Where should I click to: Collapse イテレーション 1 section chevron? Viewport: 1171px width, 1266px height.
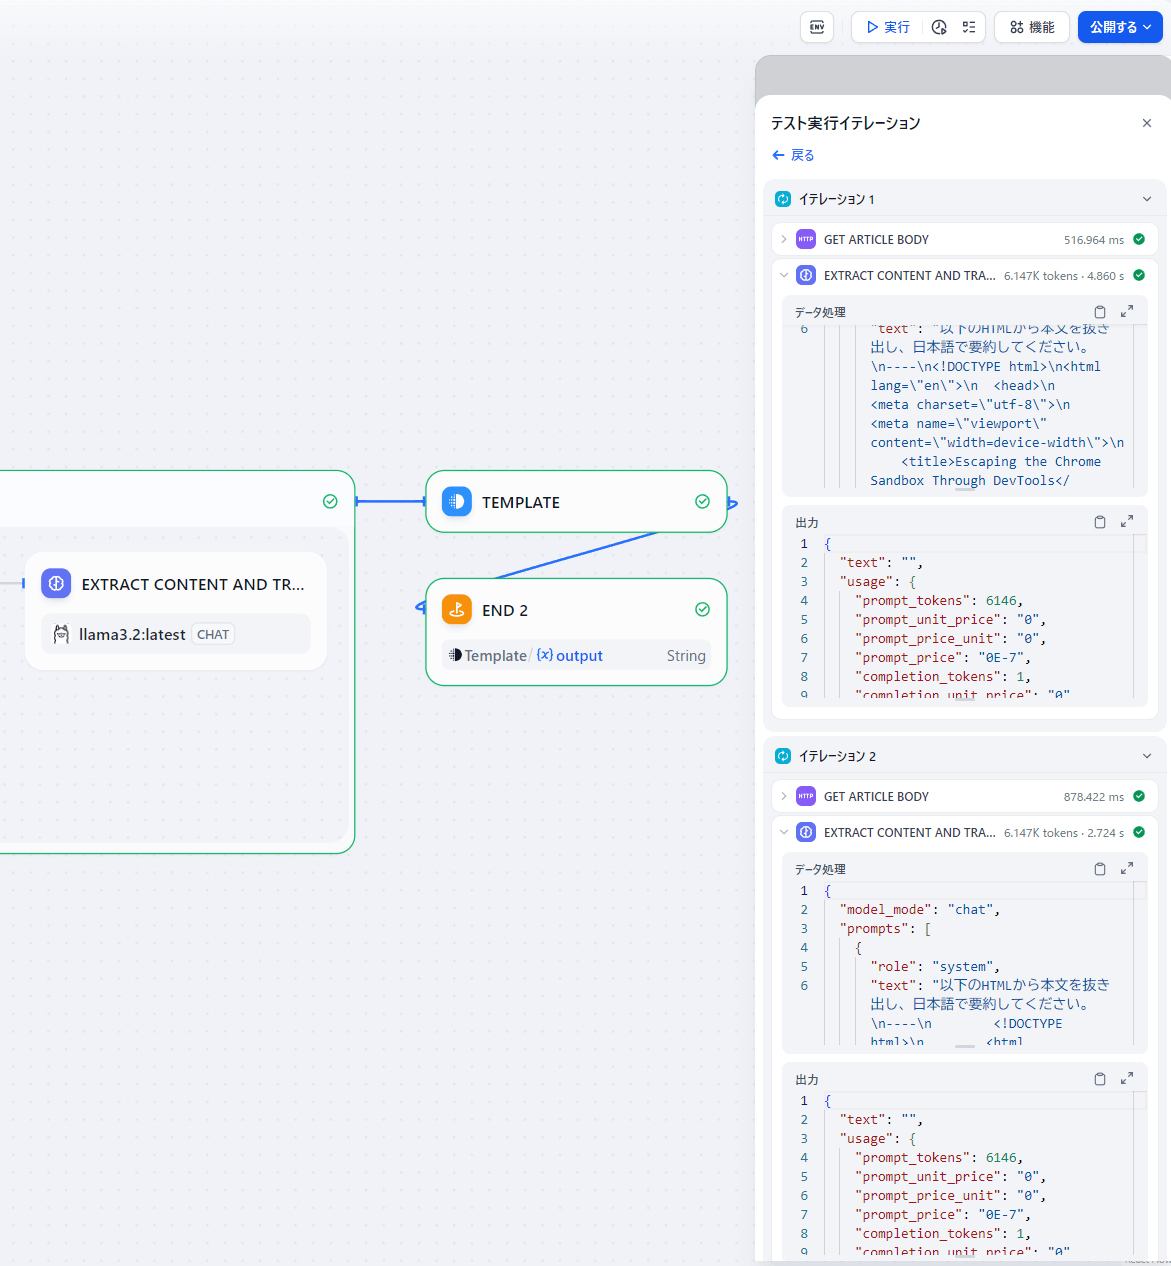1147,199
